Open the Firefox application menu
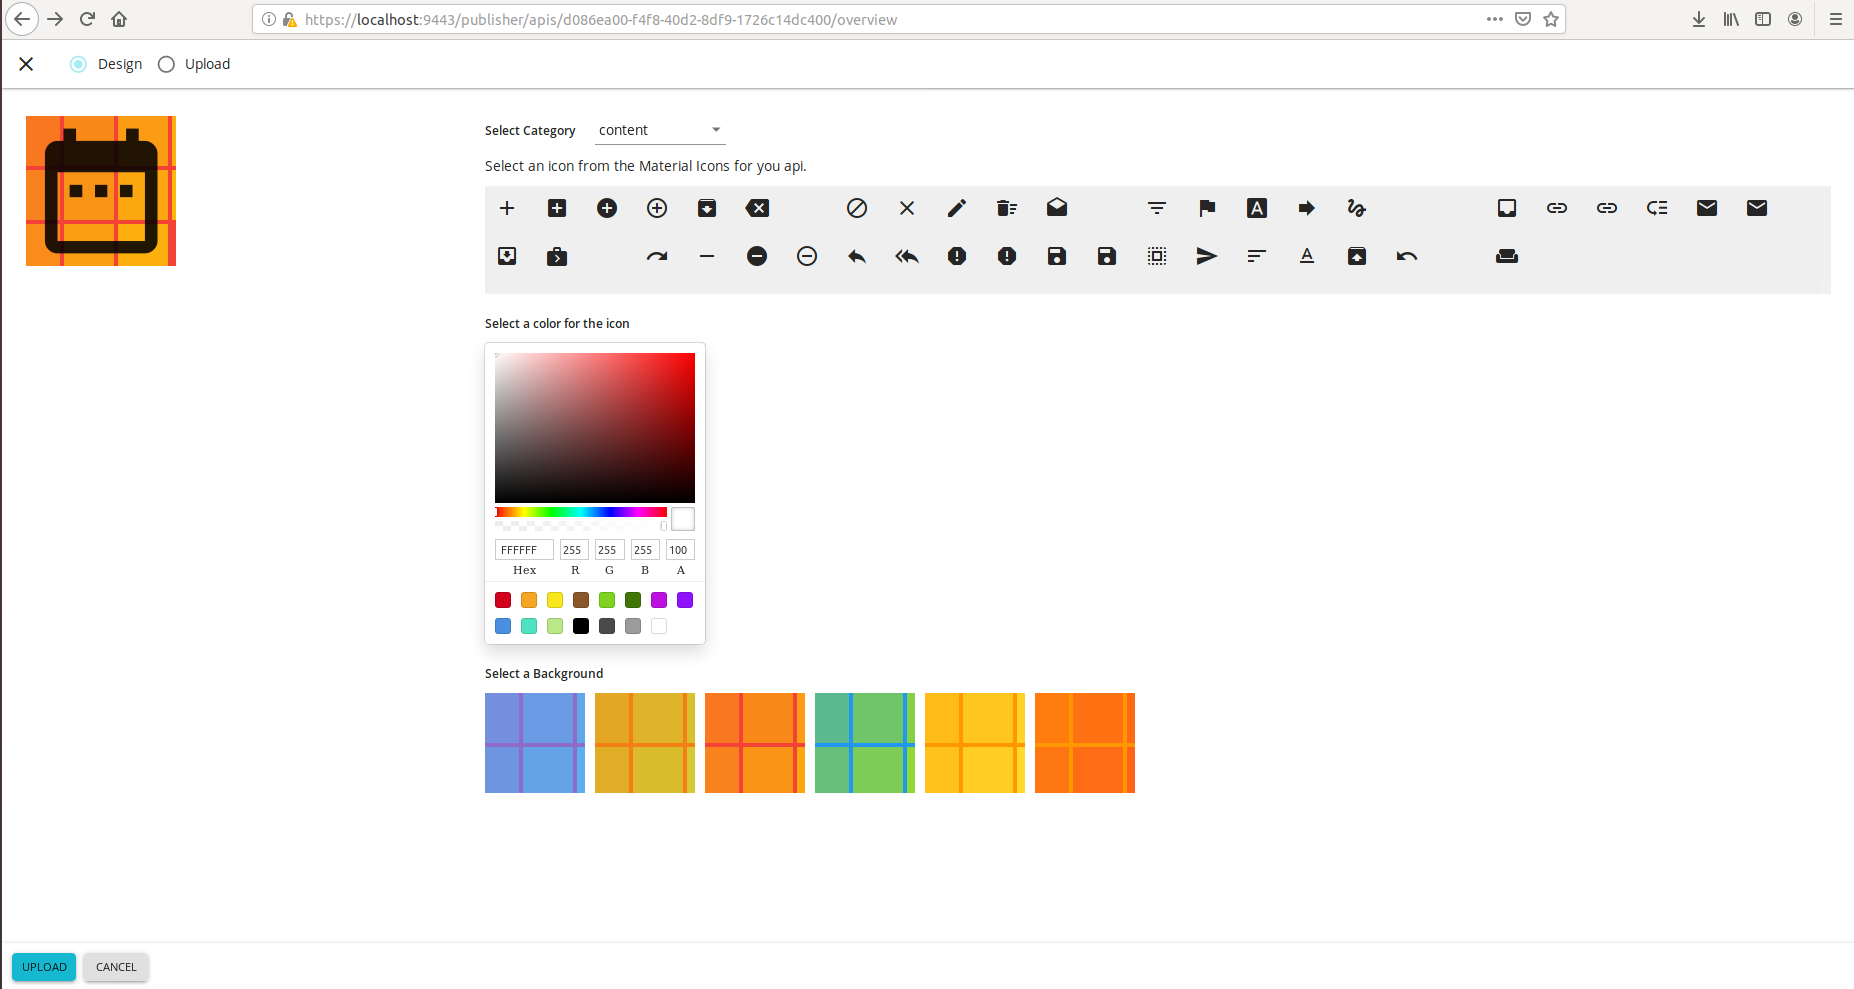 click(x=1834, y=19)
